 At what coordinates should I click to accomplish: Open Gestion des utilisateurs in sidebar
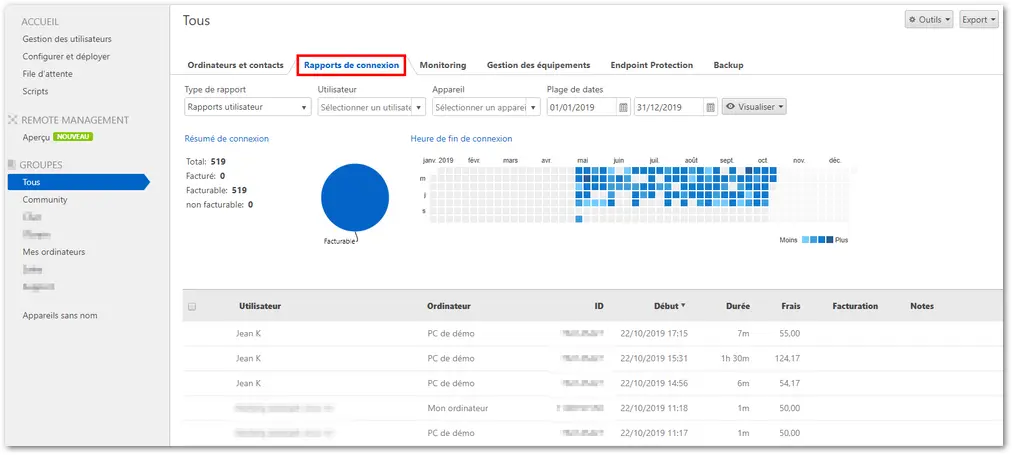pyautogui.click(x=67, y=39)
